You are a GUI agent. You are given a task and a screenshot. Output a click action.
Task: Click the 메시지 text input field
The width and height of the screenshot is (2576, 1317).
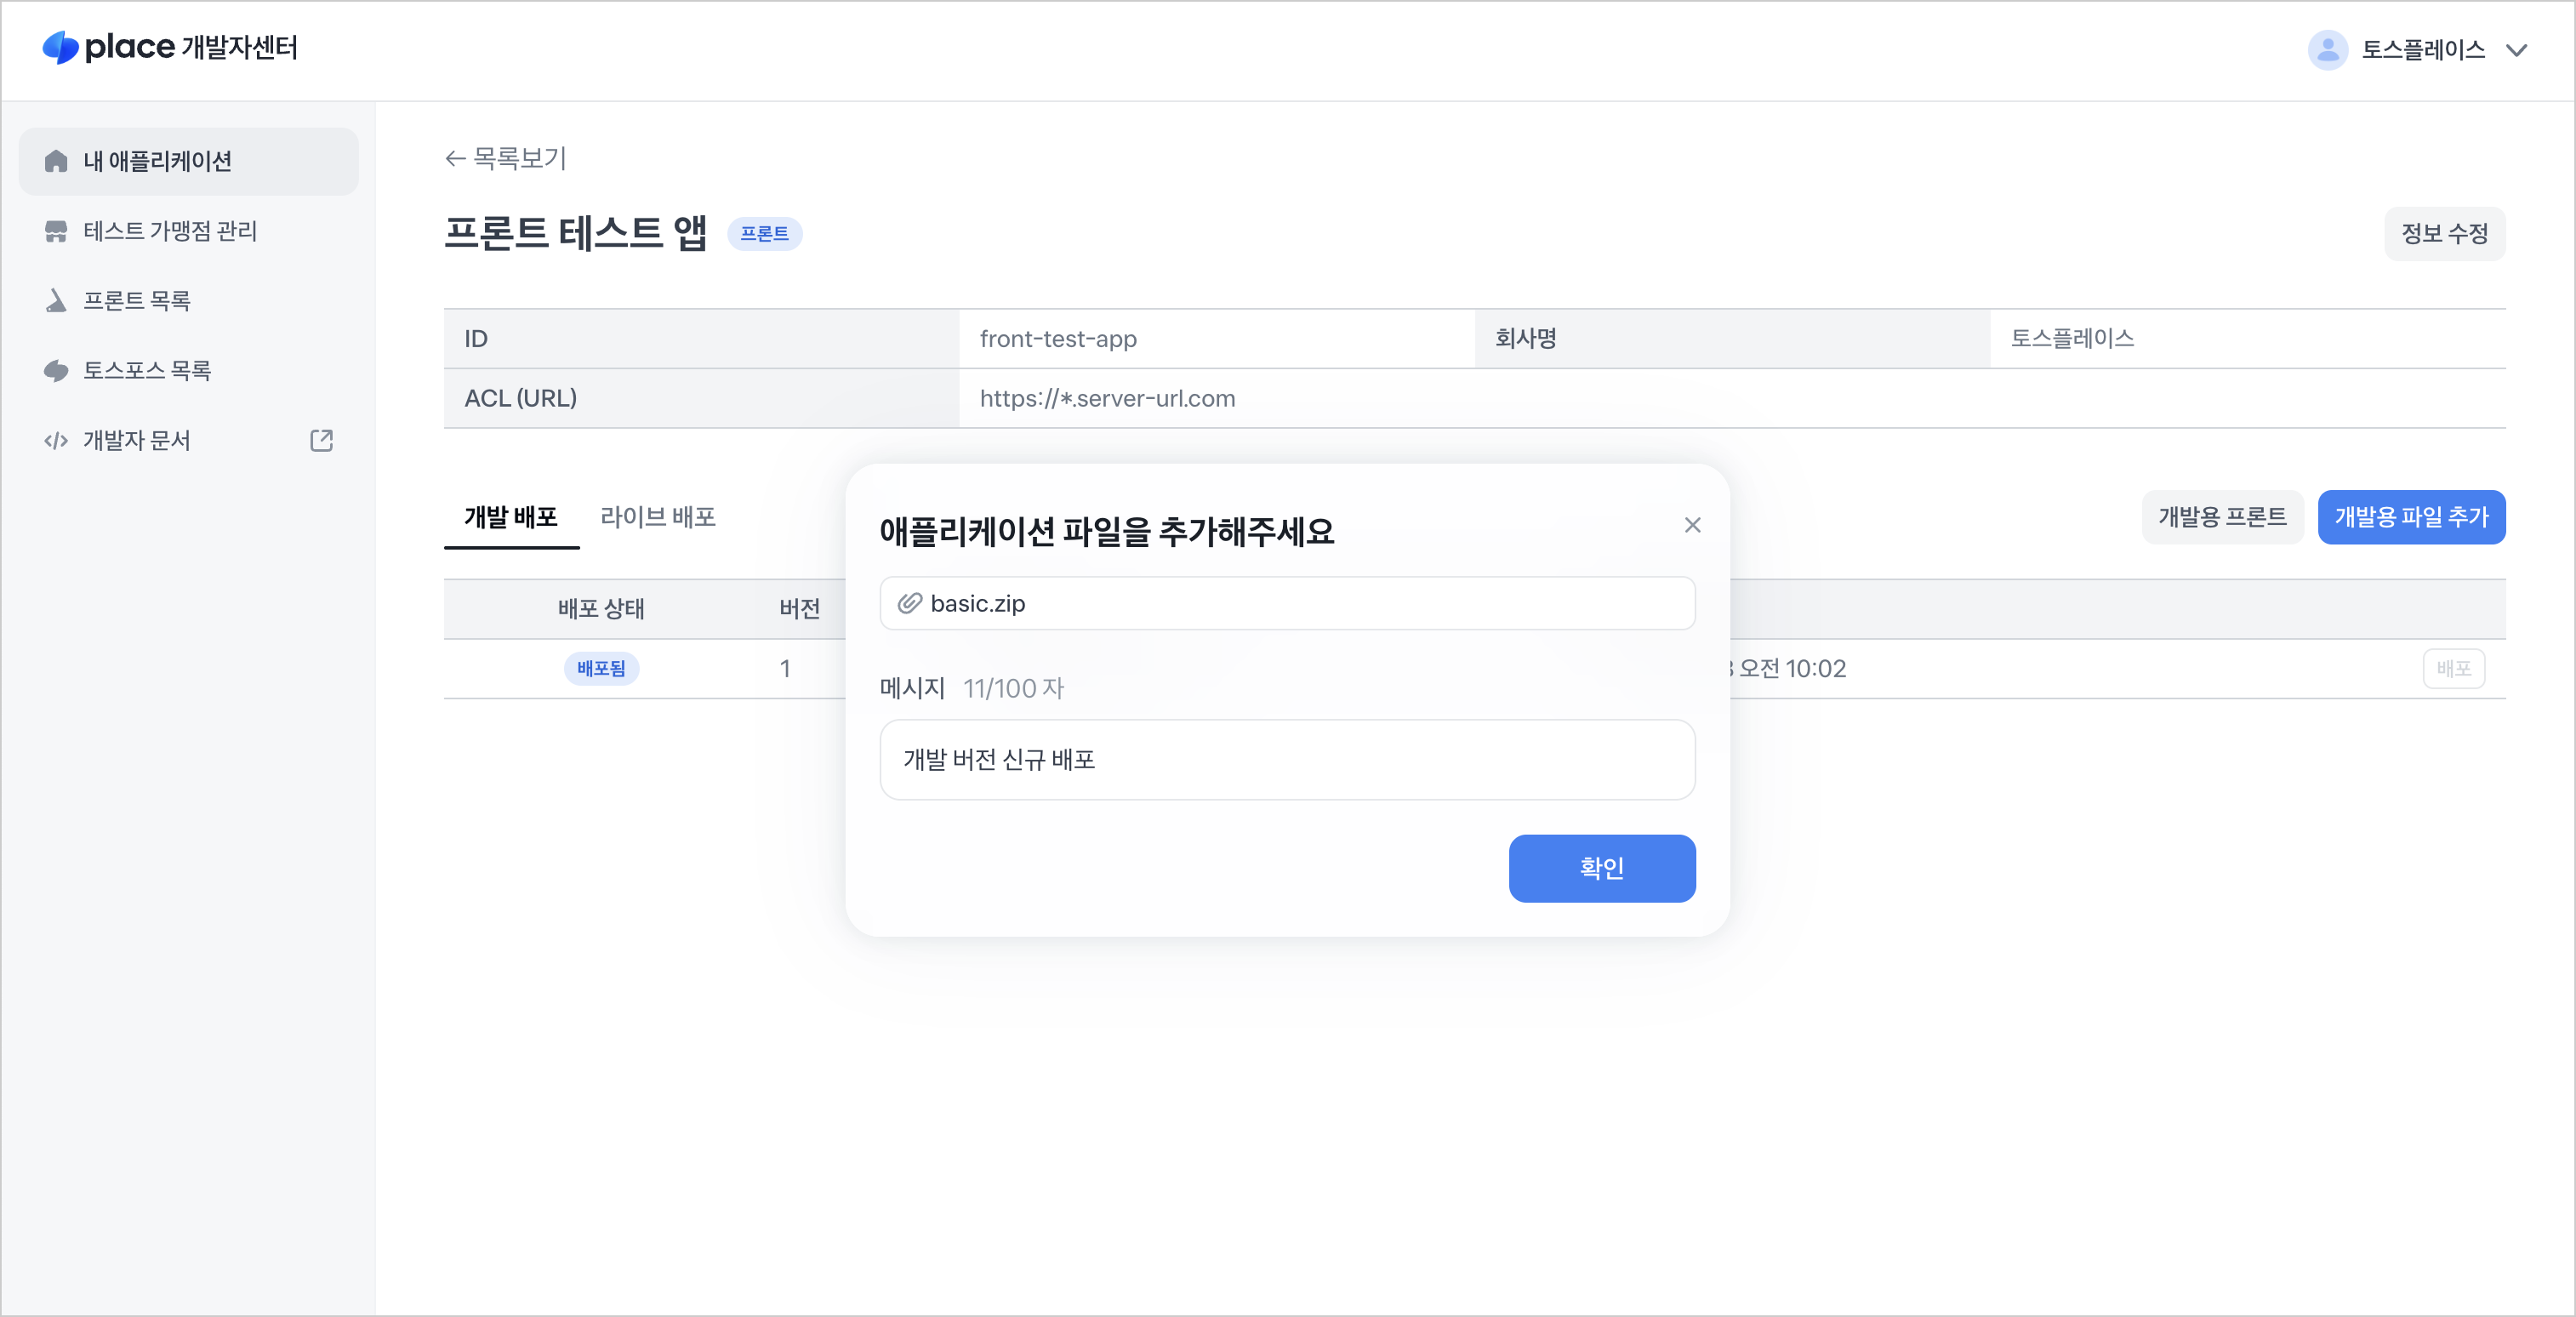tap(1286, 760)
